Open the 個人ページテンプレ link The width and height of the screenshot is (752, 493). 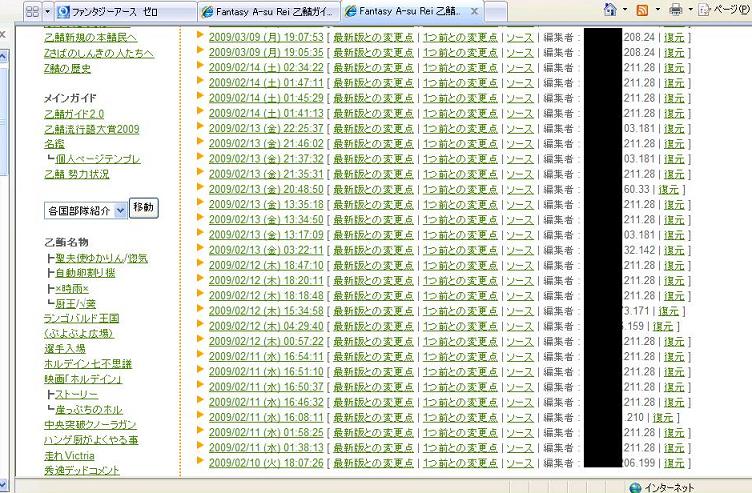(98, 159)
